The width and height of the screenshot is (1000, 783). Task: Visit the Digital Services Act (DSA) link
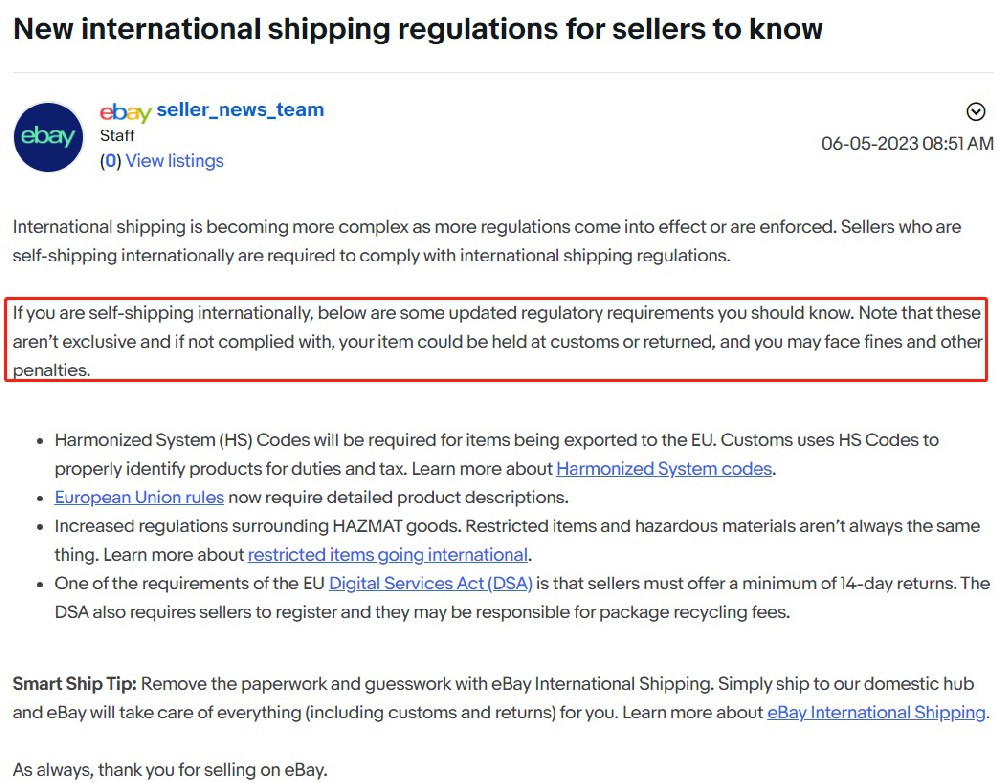(430, 583)
